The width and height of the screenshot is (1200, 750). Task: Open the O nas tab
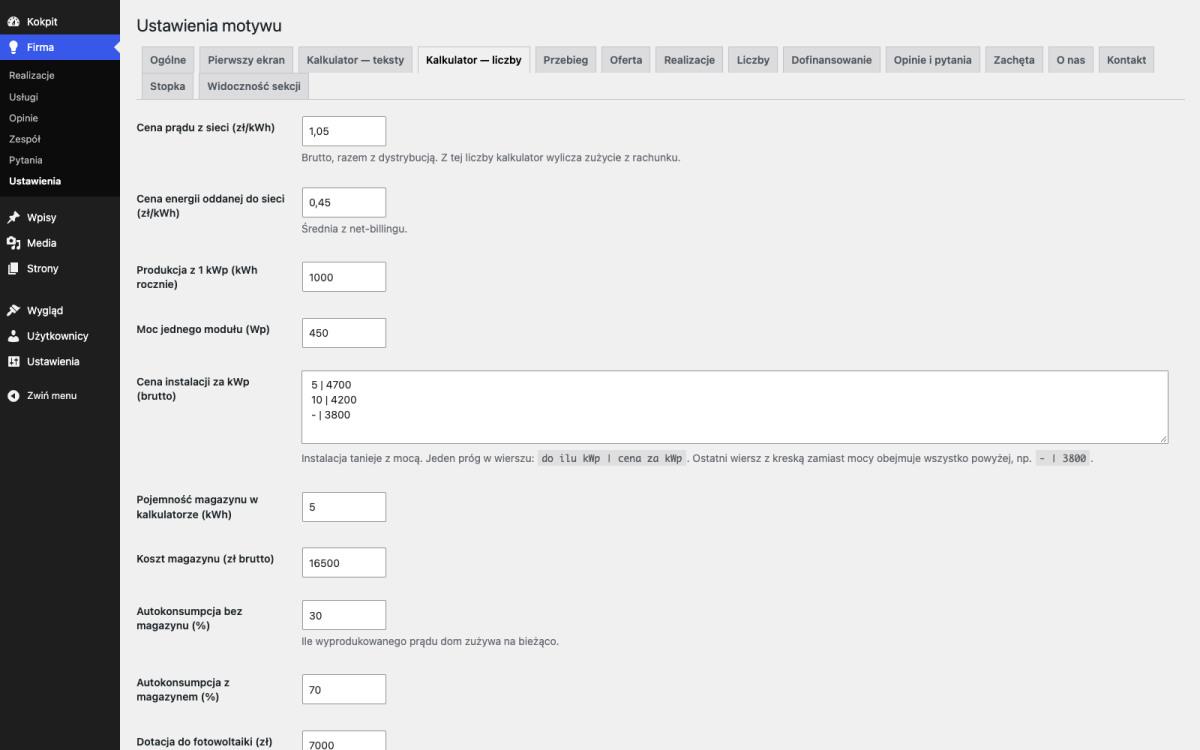pyautogui.click(x=1071, y=60)
